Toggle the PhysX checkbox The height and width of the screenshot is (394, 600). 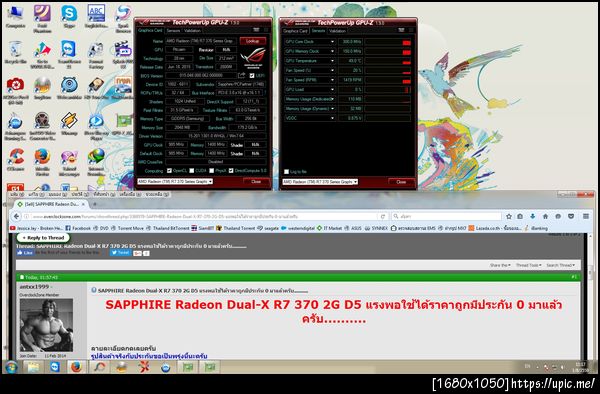pos(212,171)
